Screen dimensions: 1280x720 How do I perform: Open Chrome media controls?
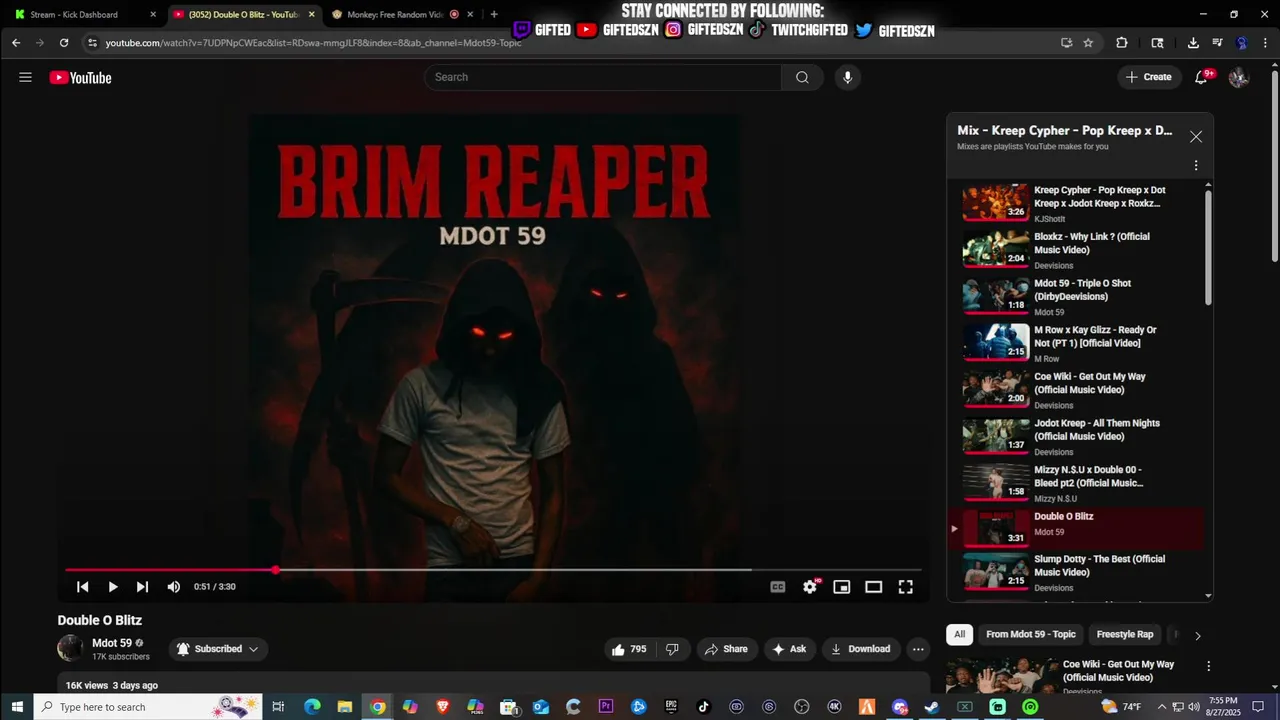(x=1217, y=43)
